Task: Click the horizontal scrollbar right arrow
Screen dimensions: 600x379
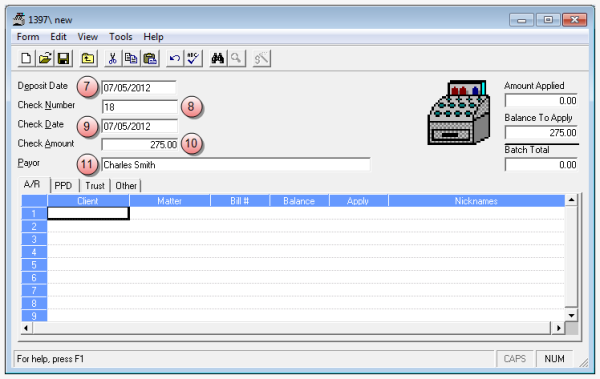Action: click(558, 328)
